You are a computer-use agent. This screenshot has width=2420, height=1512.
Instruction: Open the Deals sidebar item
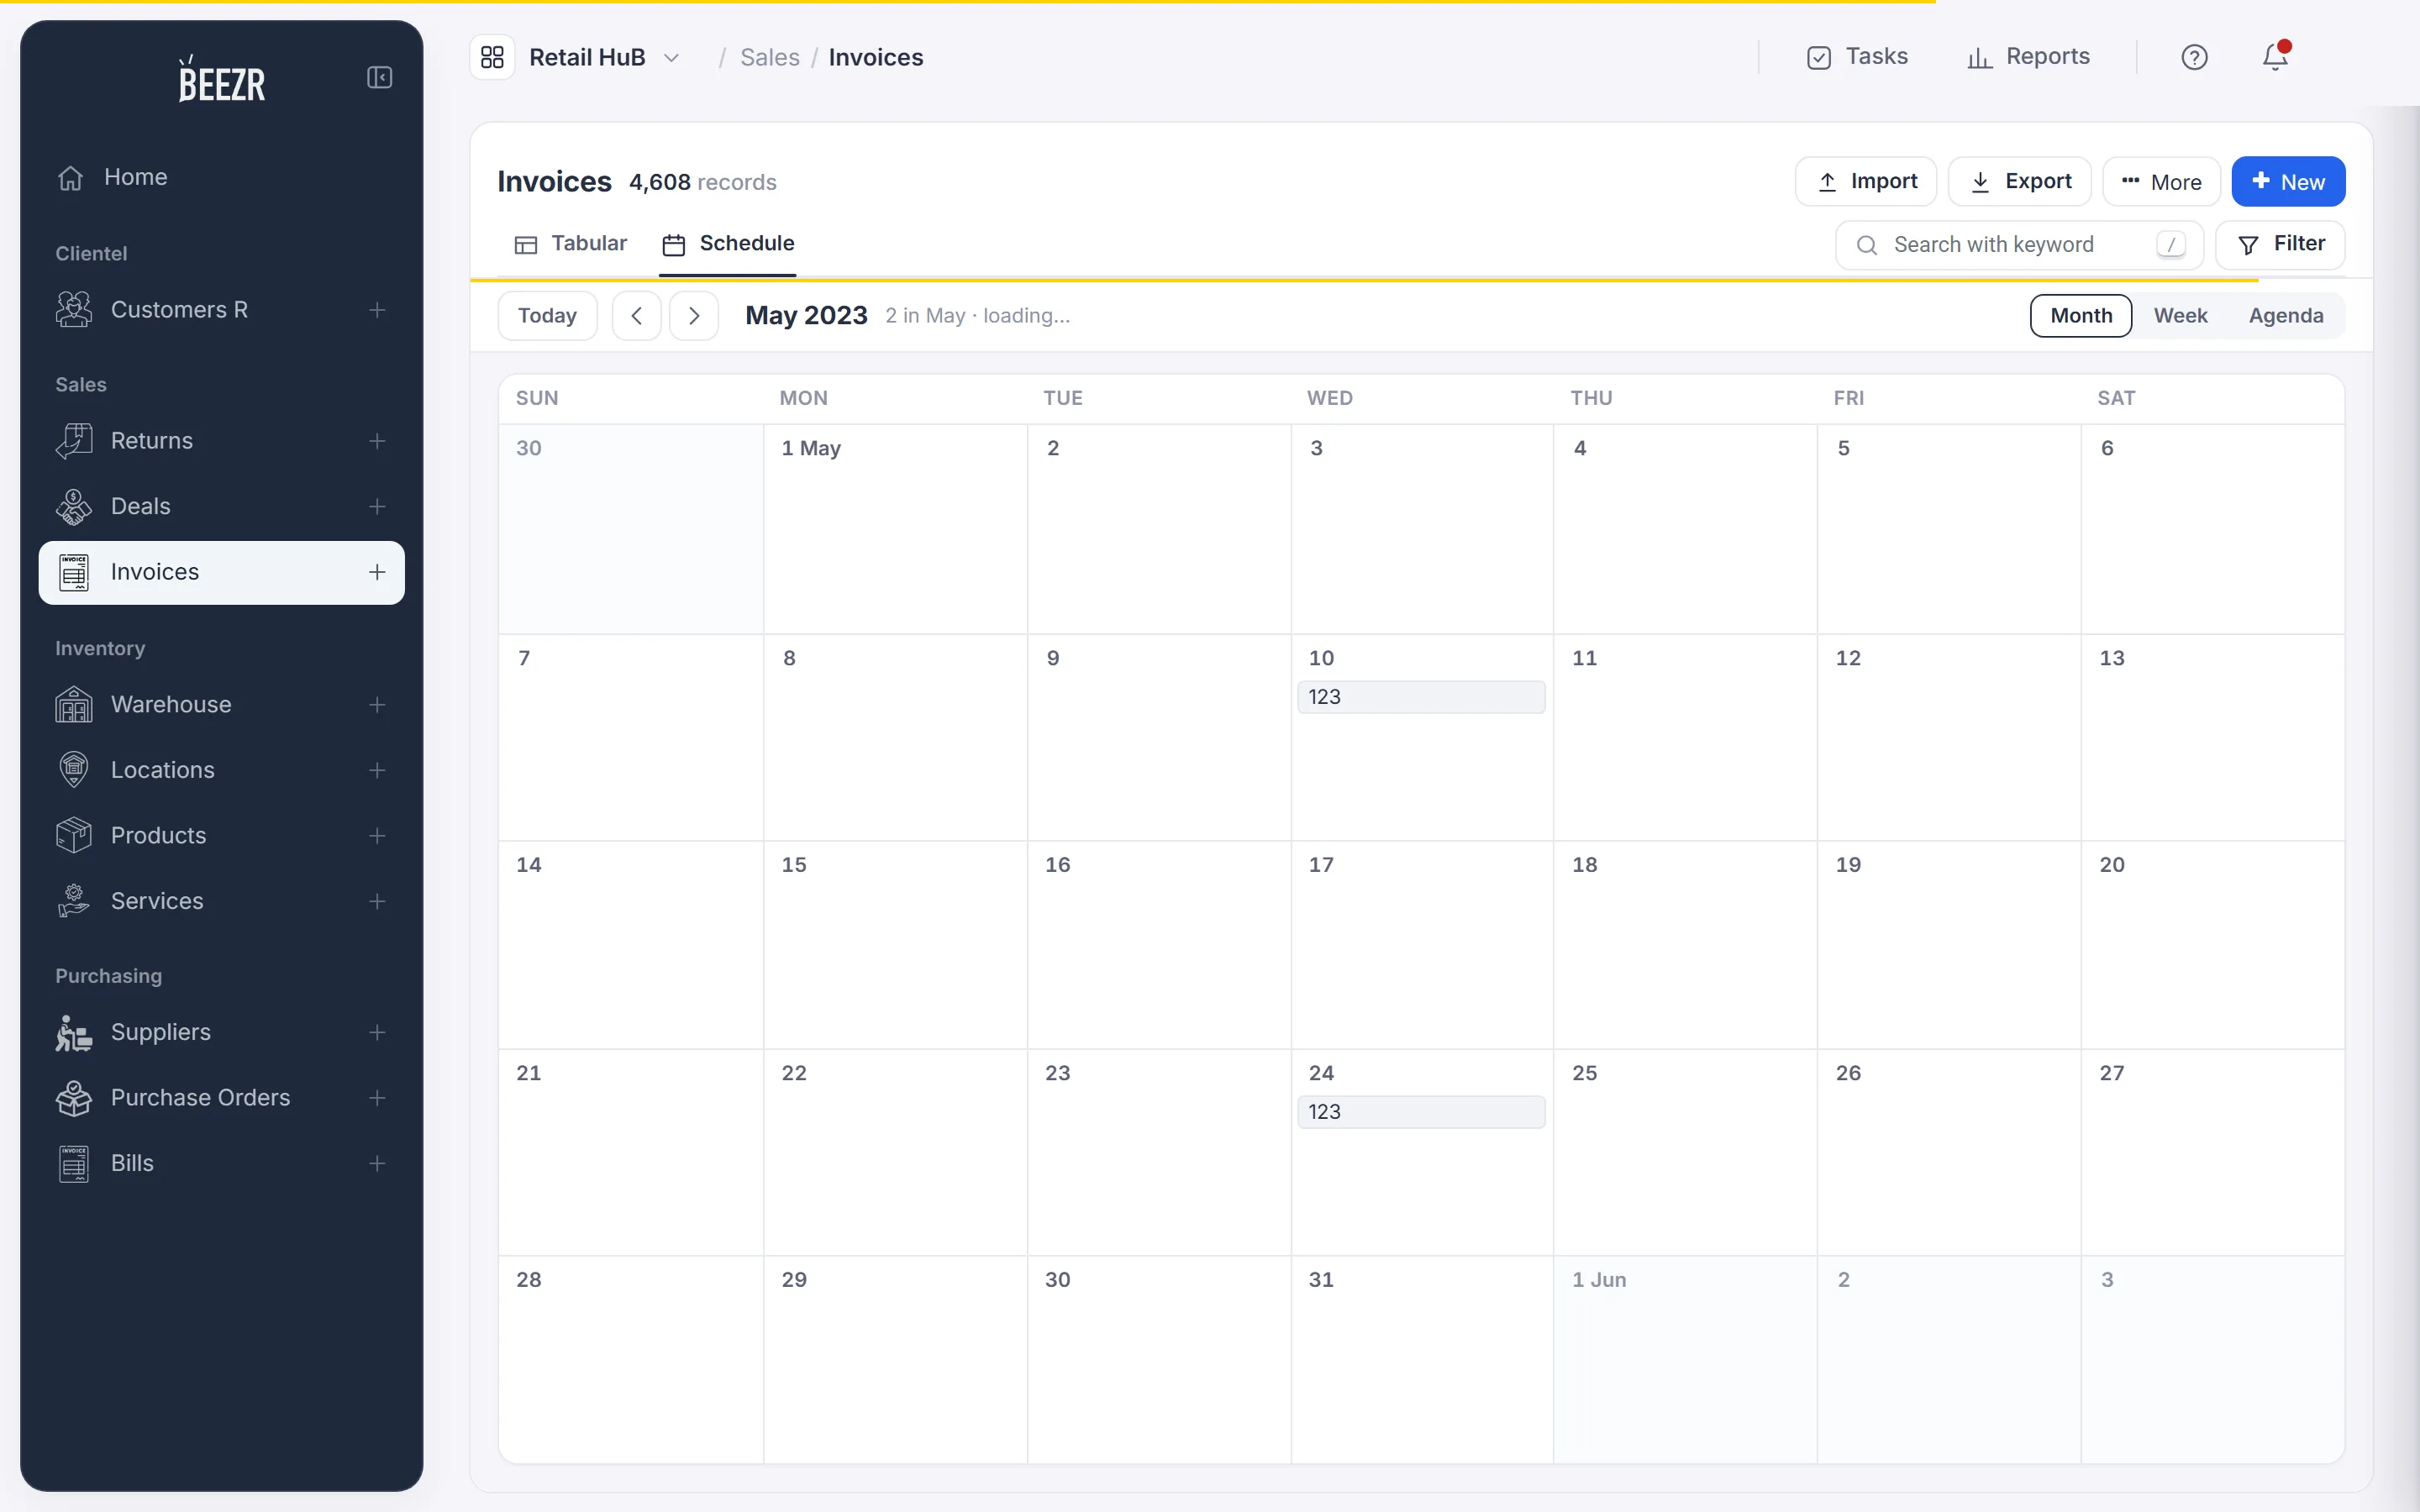point(221,507)
